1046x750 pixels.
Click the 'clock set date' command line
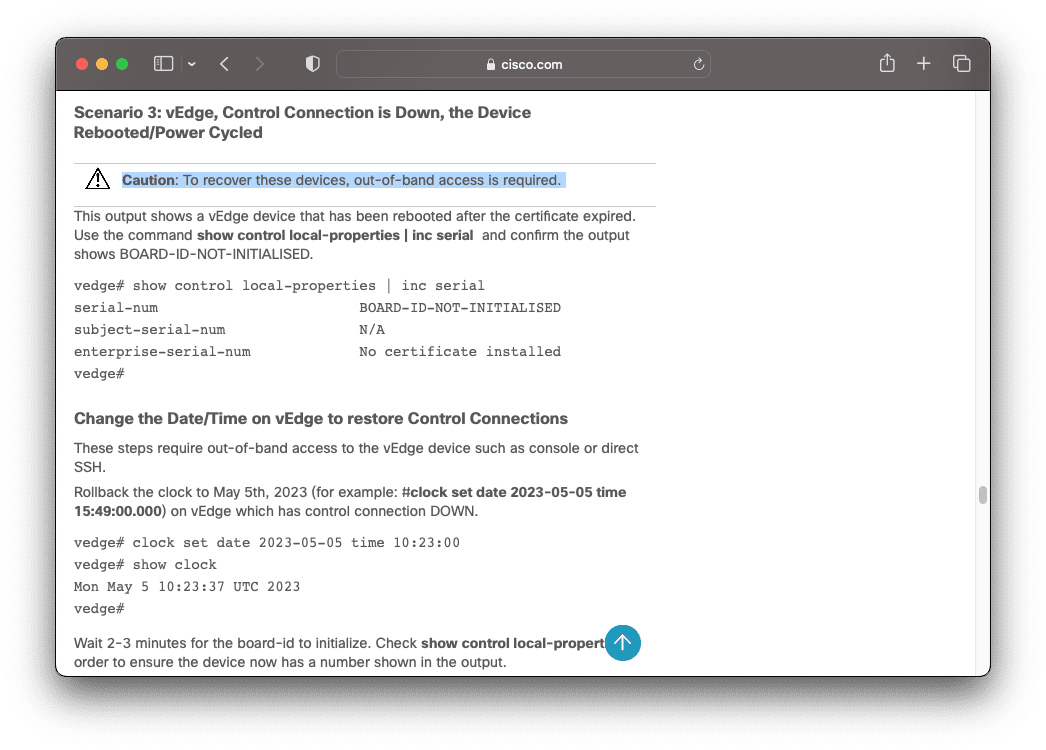[267, 542]
